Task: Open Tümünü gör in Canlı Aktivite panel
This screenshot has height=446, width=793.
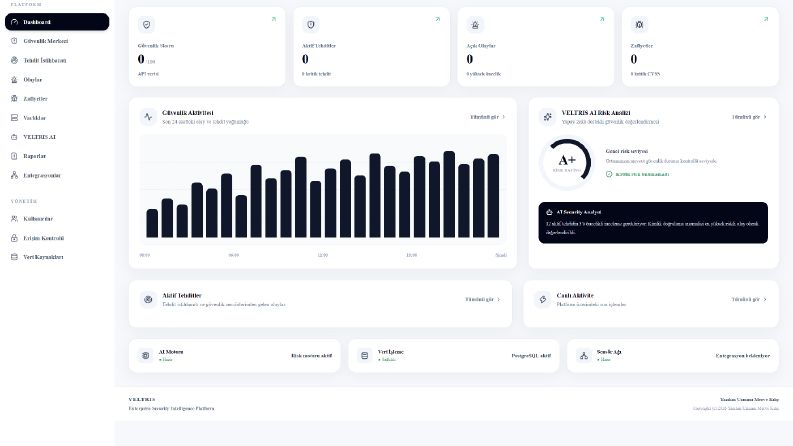Action: tap(749, 299)
